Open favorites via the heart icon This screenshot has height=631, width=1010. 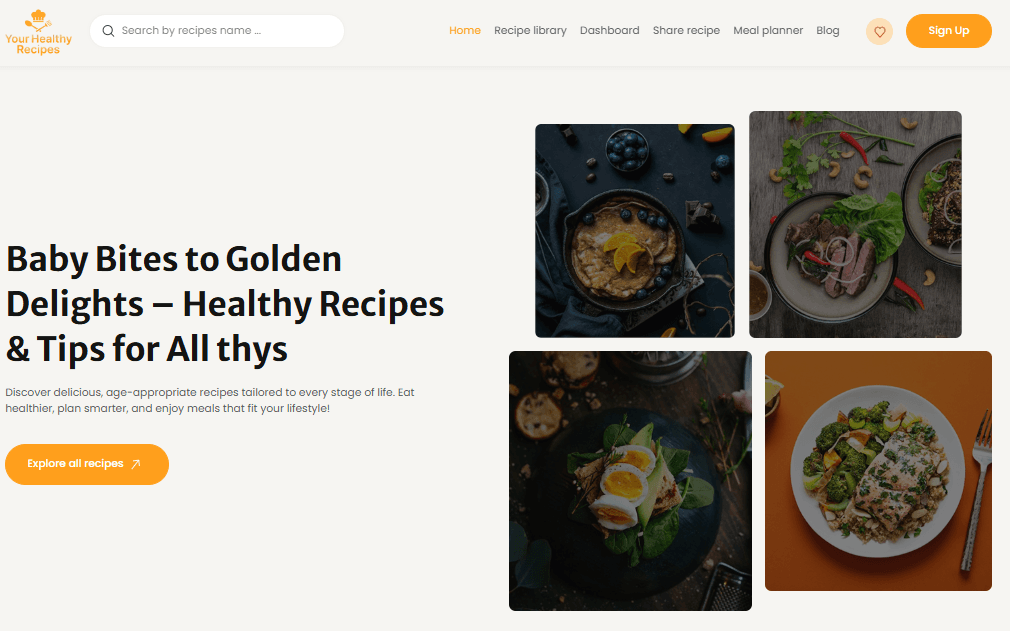[x=879, y=32]
